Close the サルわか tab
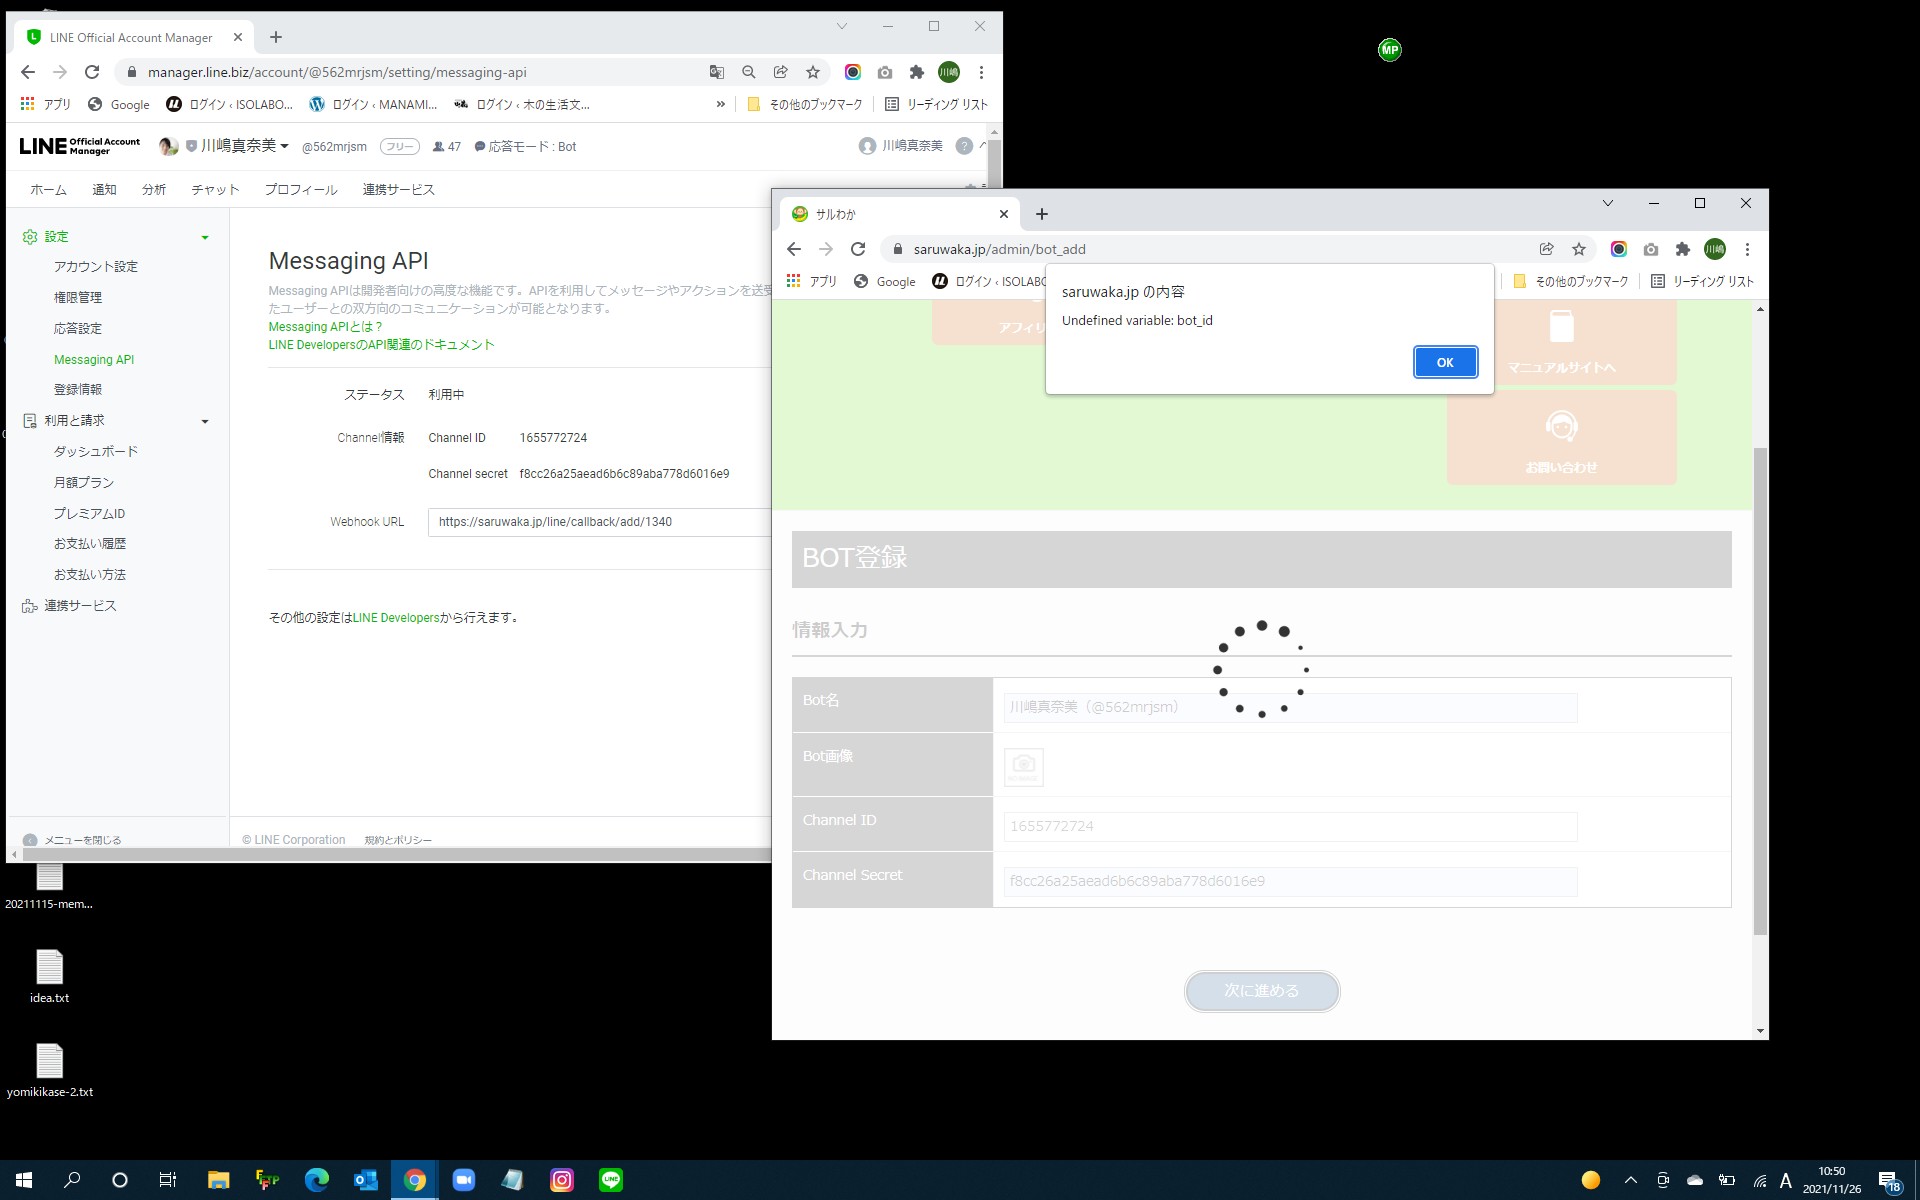Viewport: 1920px width, 1200px height. 1004,214
